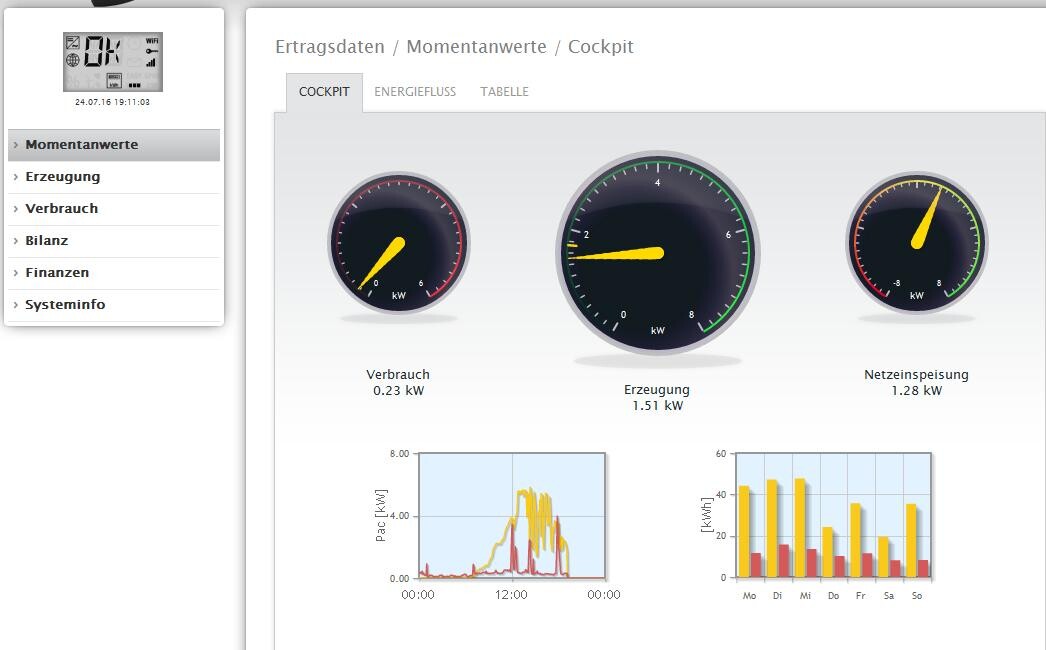Click the inverter icon in LCD display
Viewport: 1046px width, 650px height.
73,43
